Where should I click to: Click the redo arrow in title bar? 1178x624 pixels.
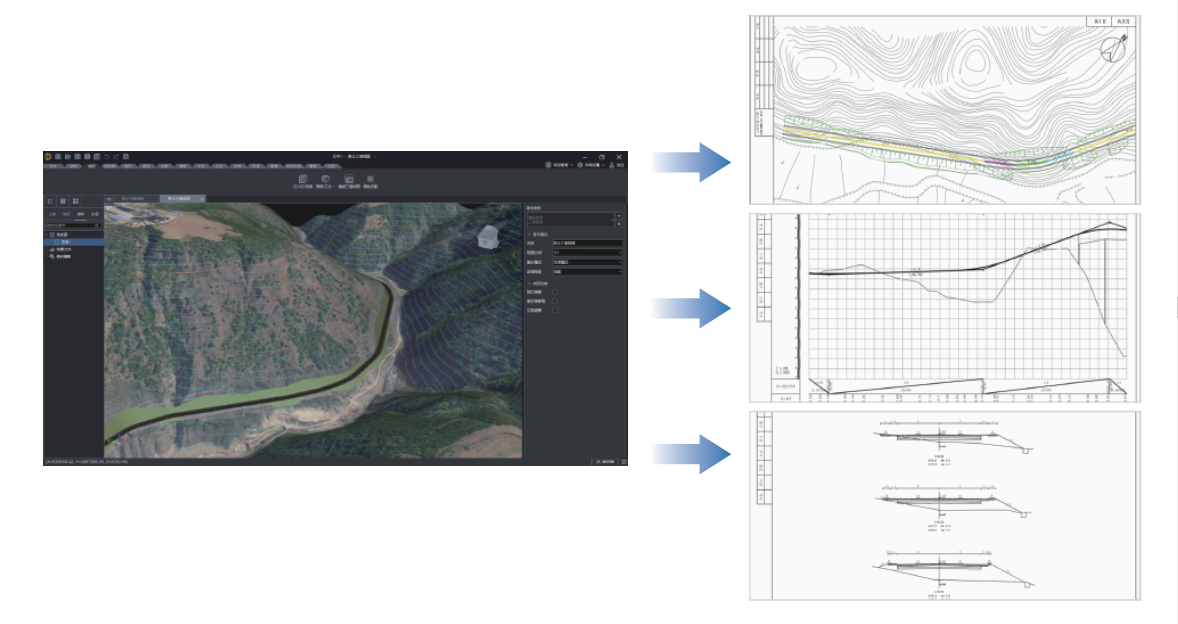coord(116,157)
